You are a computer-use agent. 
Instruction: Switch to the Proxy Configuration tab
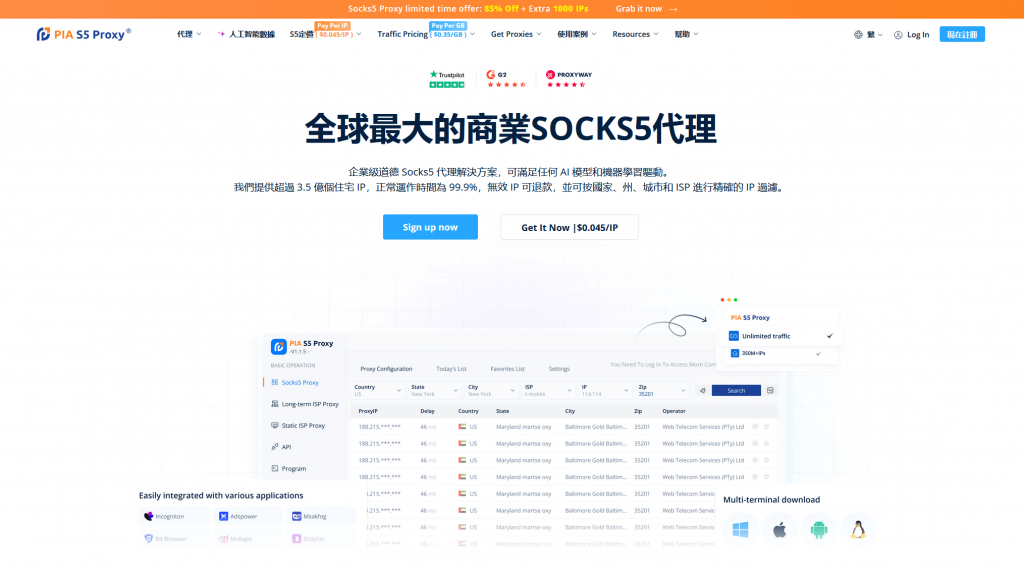[386, 369]
